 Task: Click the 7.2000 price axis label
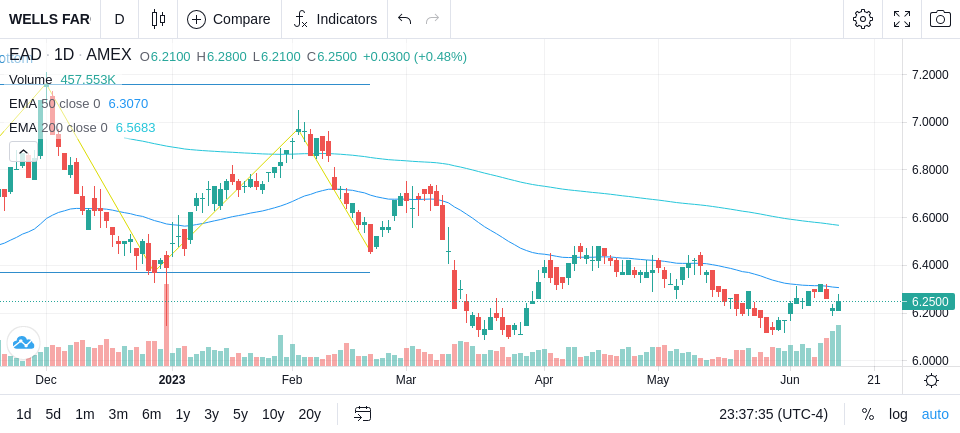click(930, 75)
